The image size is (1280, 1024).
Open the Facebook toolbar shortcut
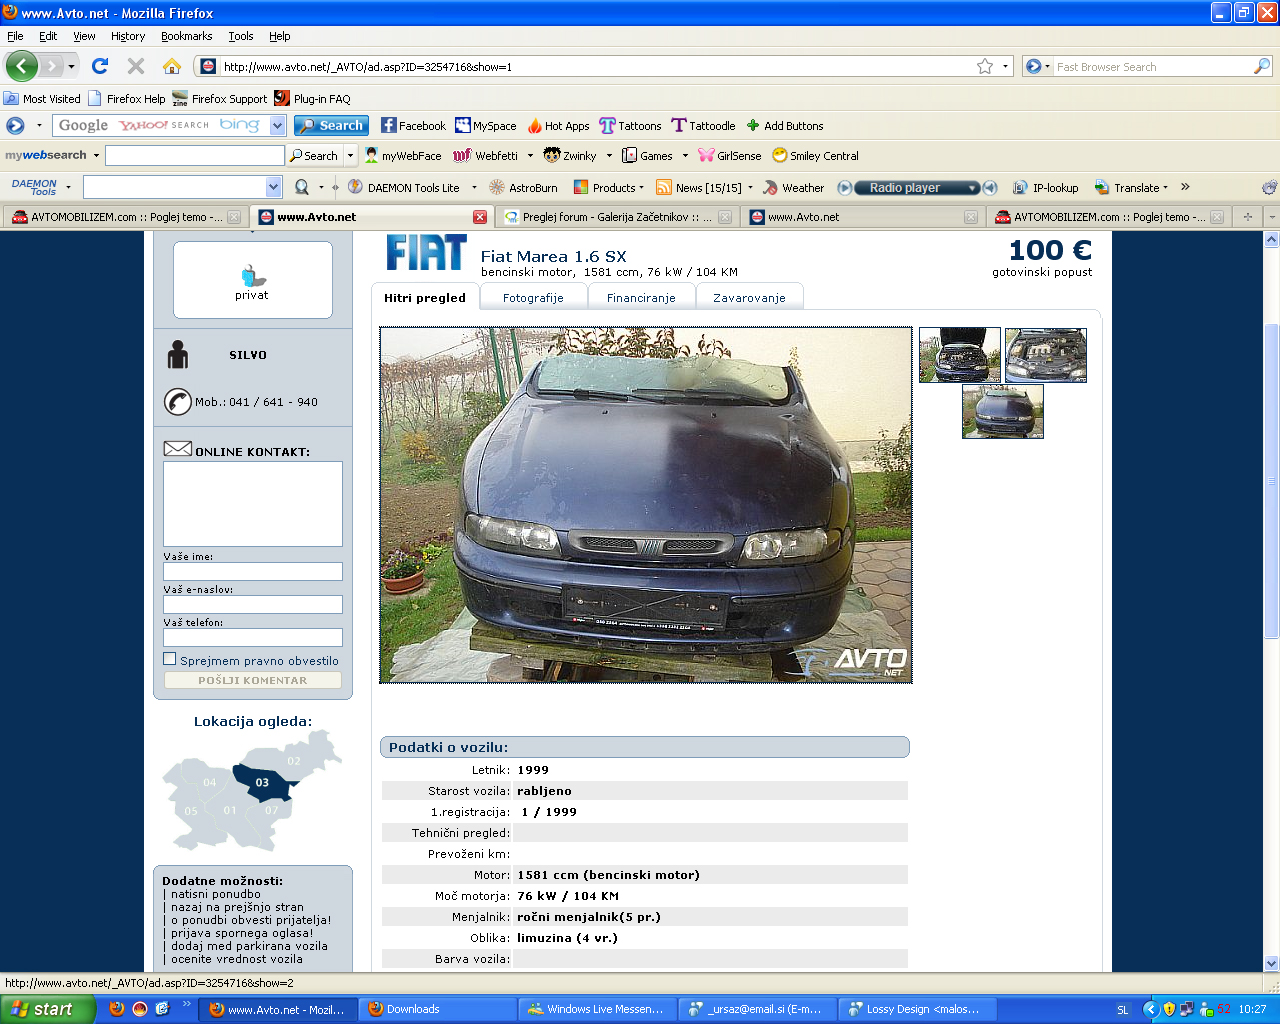413,126
